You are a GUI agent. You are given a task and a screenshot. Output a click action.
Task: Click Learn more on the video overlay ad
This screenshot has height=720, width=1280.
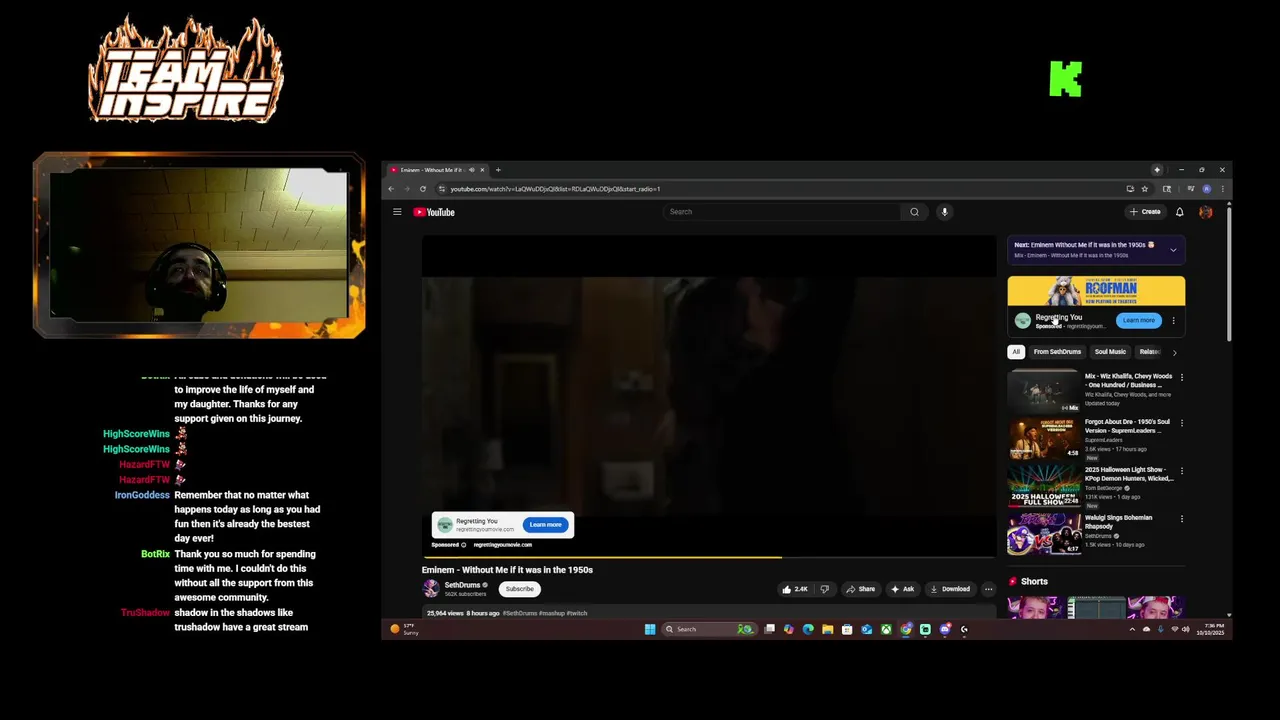coord(545,525)
